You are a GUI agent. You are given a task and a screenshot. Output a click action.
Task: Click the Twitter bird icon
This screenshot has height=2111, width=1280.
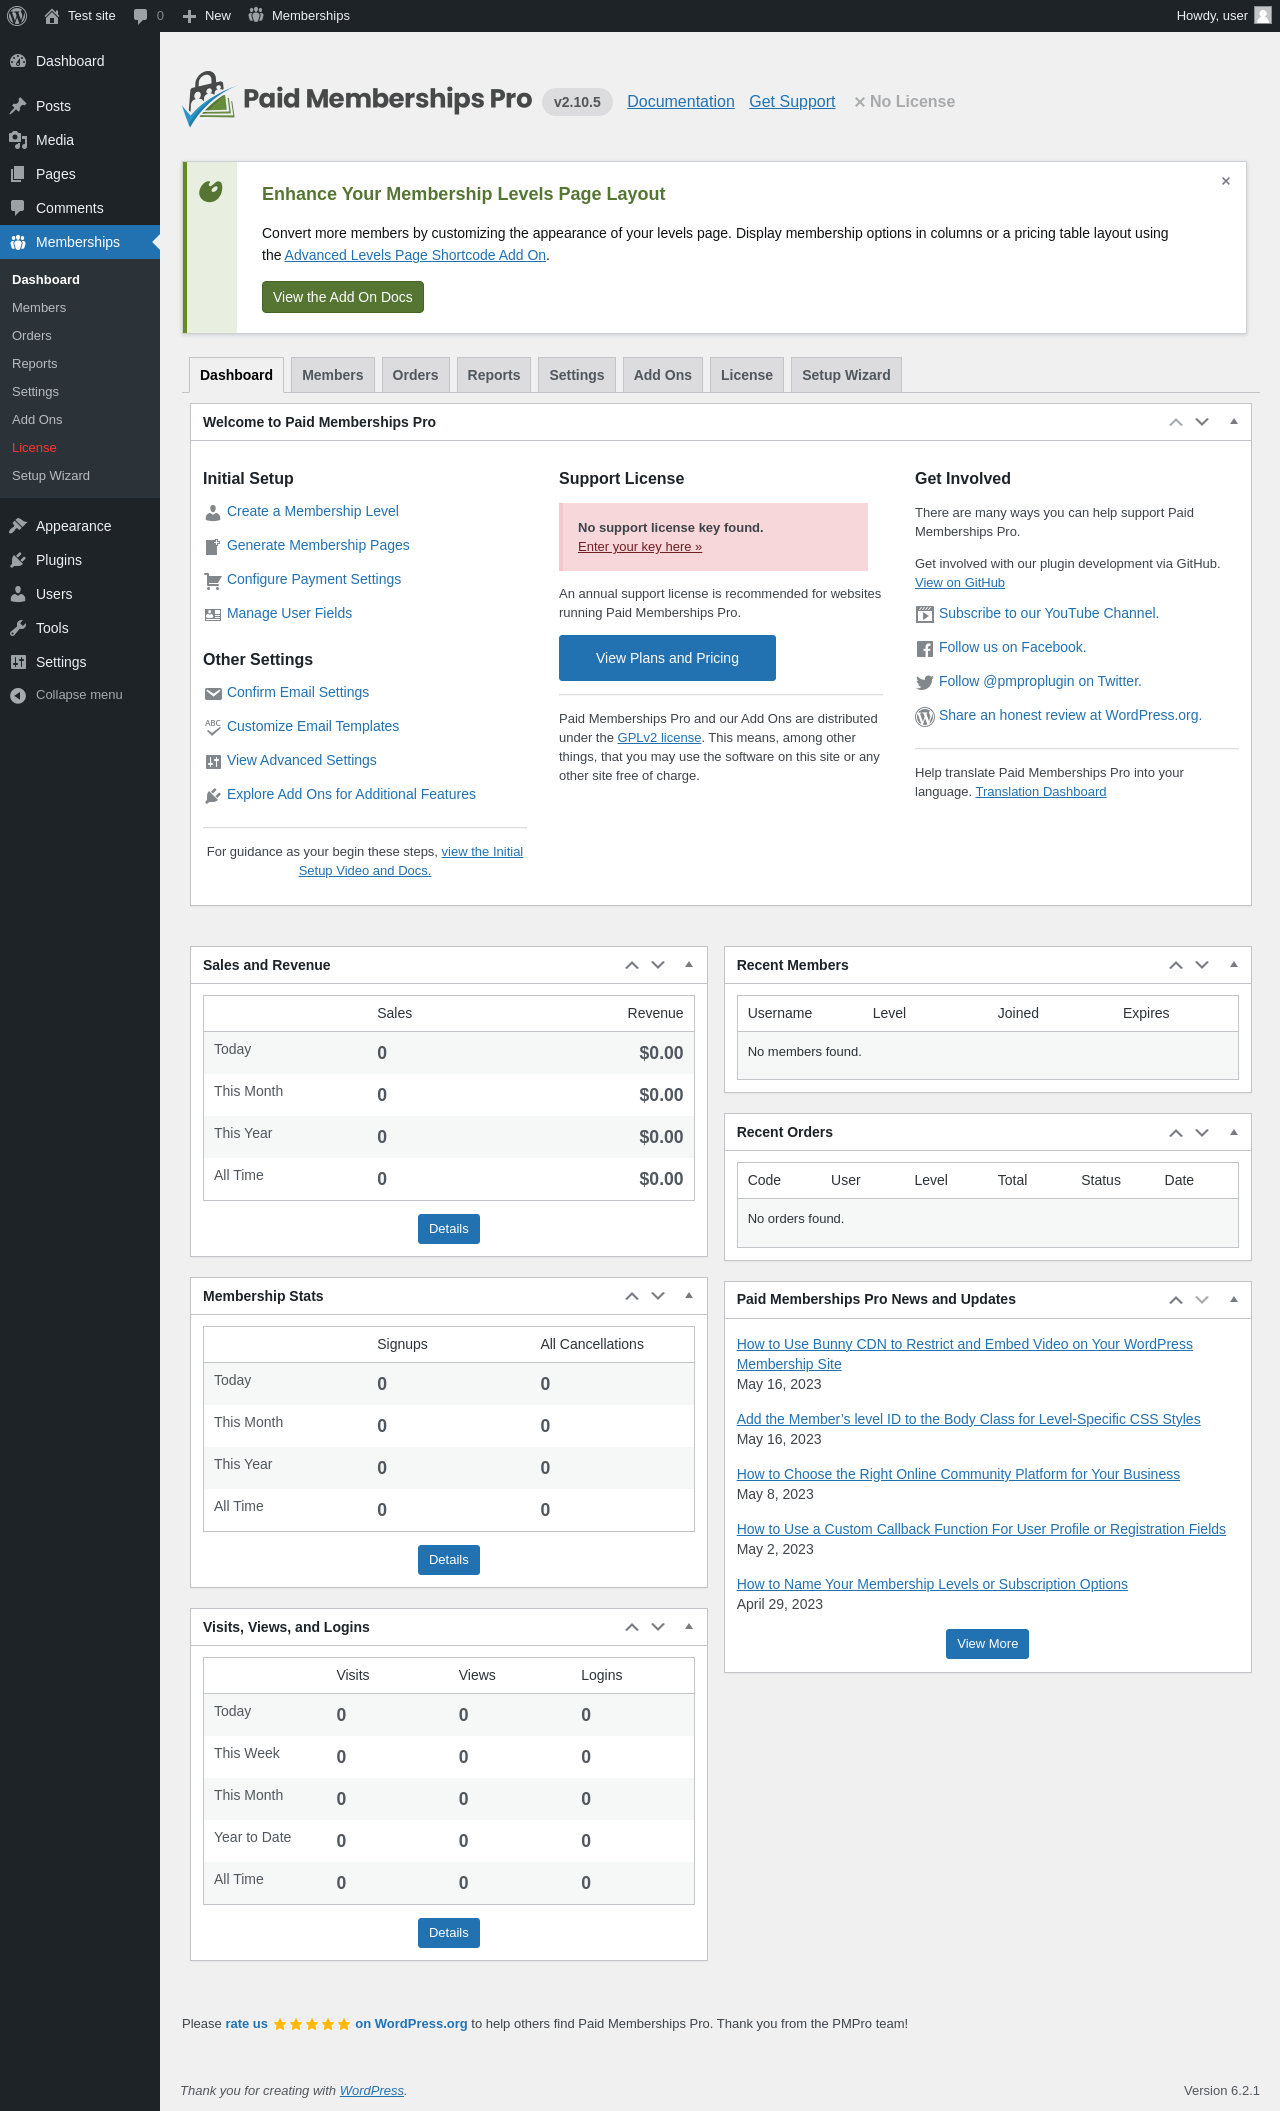pos(925,682)
